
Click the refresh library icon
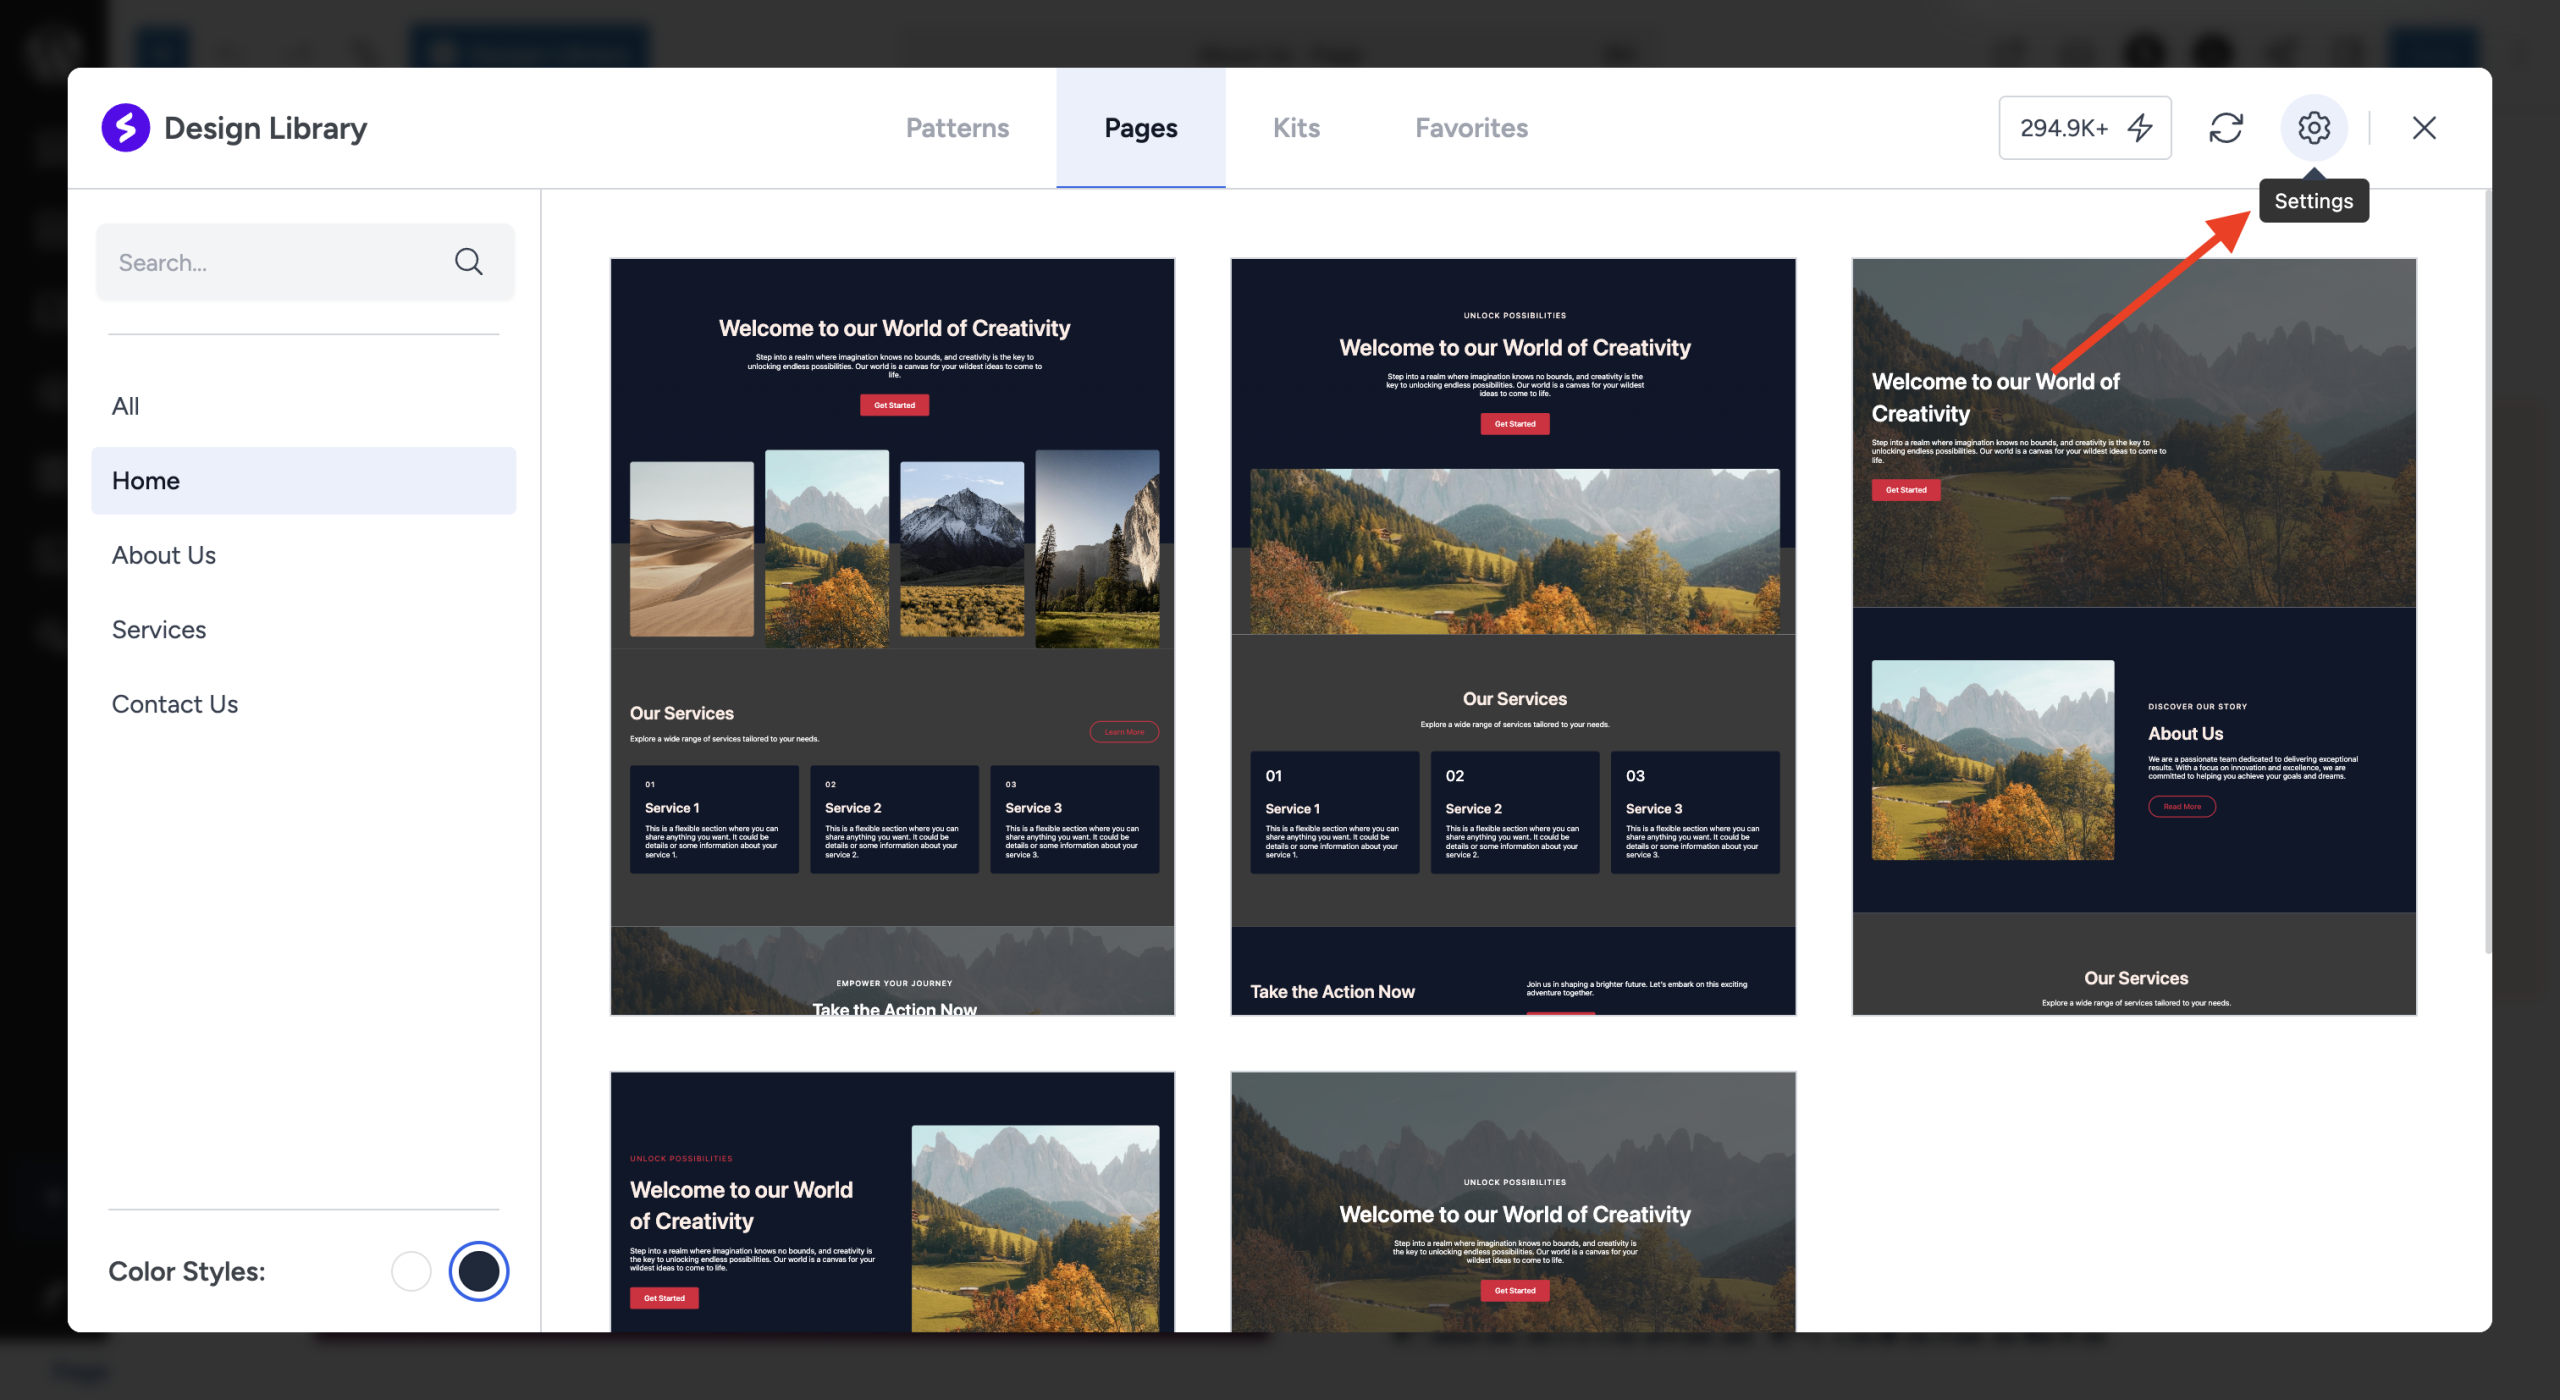[2226, 128]
